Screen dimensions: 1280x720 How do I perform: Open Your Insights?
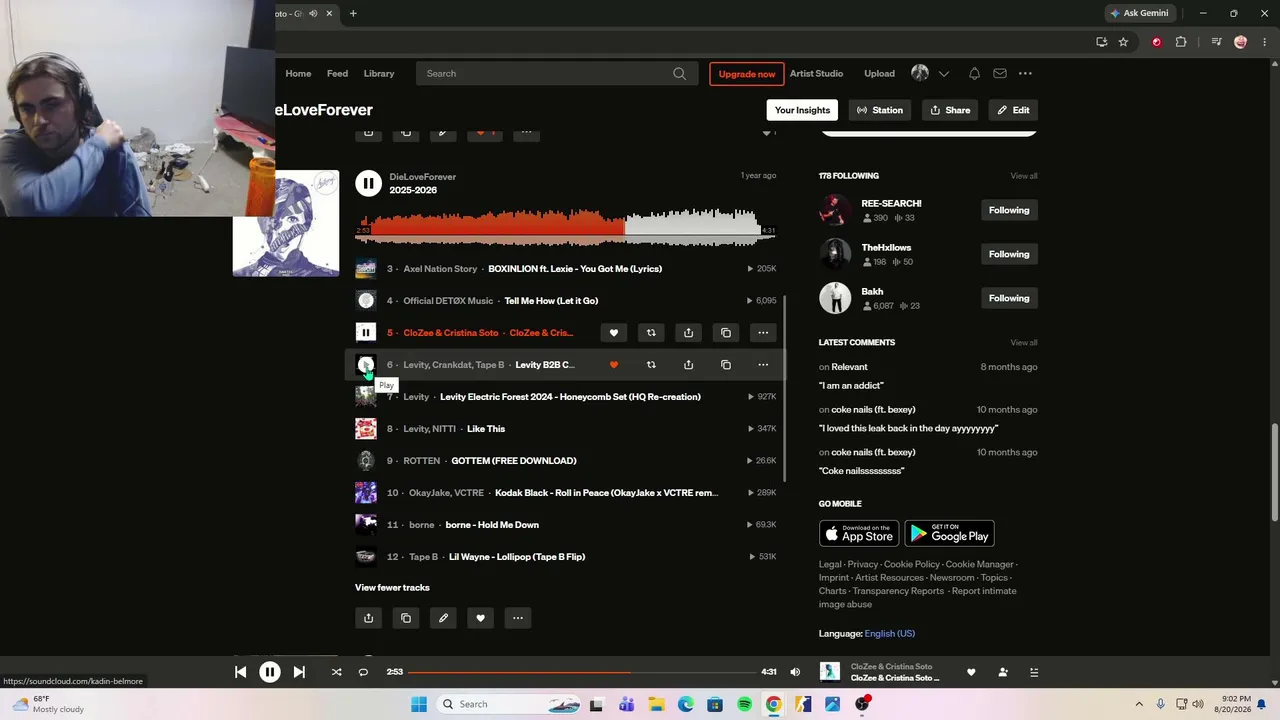[x=802, y=110]
